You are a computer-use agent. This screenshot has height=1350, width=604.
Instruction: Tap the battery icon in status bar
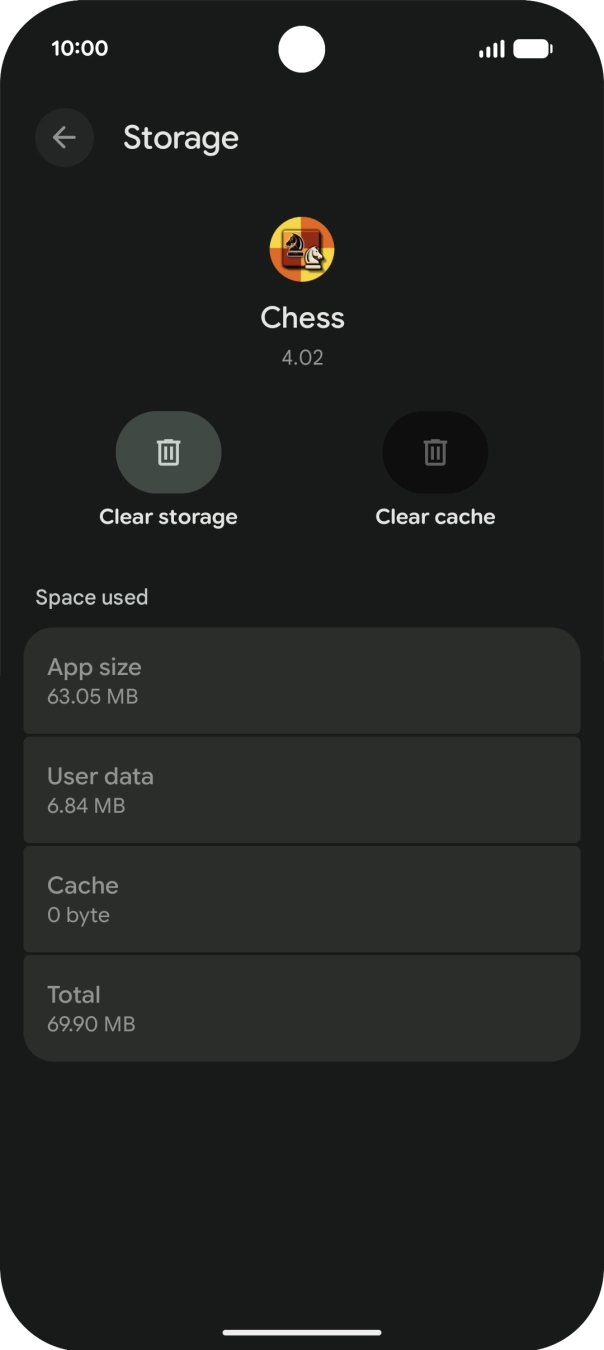[x=533, y=49]
